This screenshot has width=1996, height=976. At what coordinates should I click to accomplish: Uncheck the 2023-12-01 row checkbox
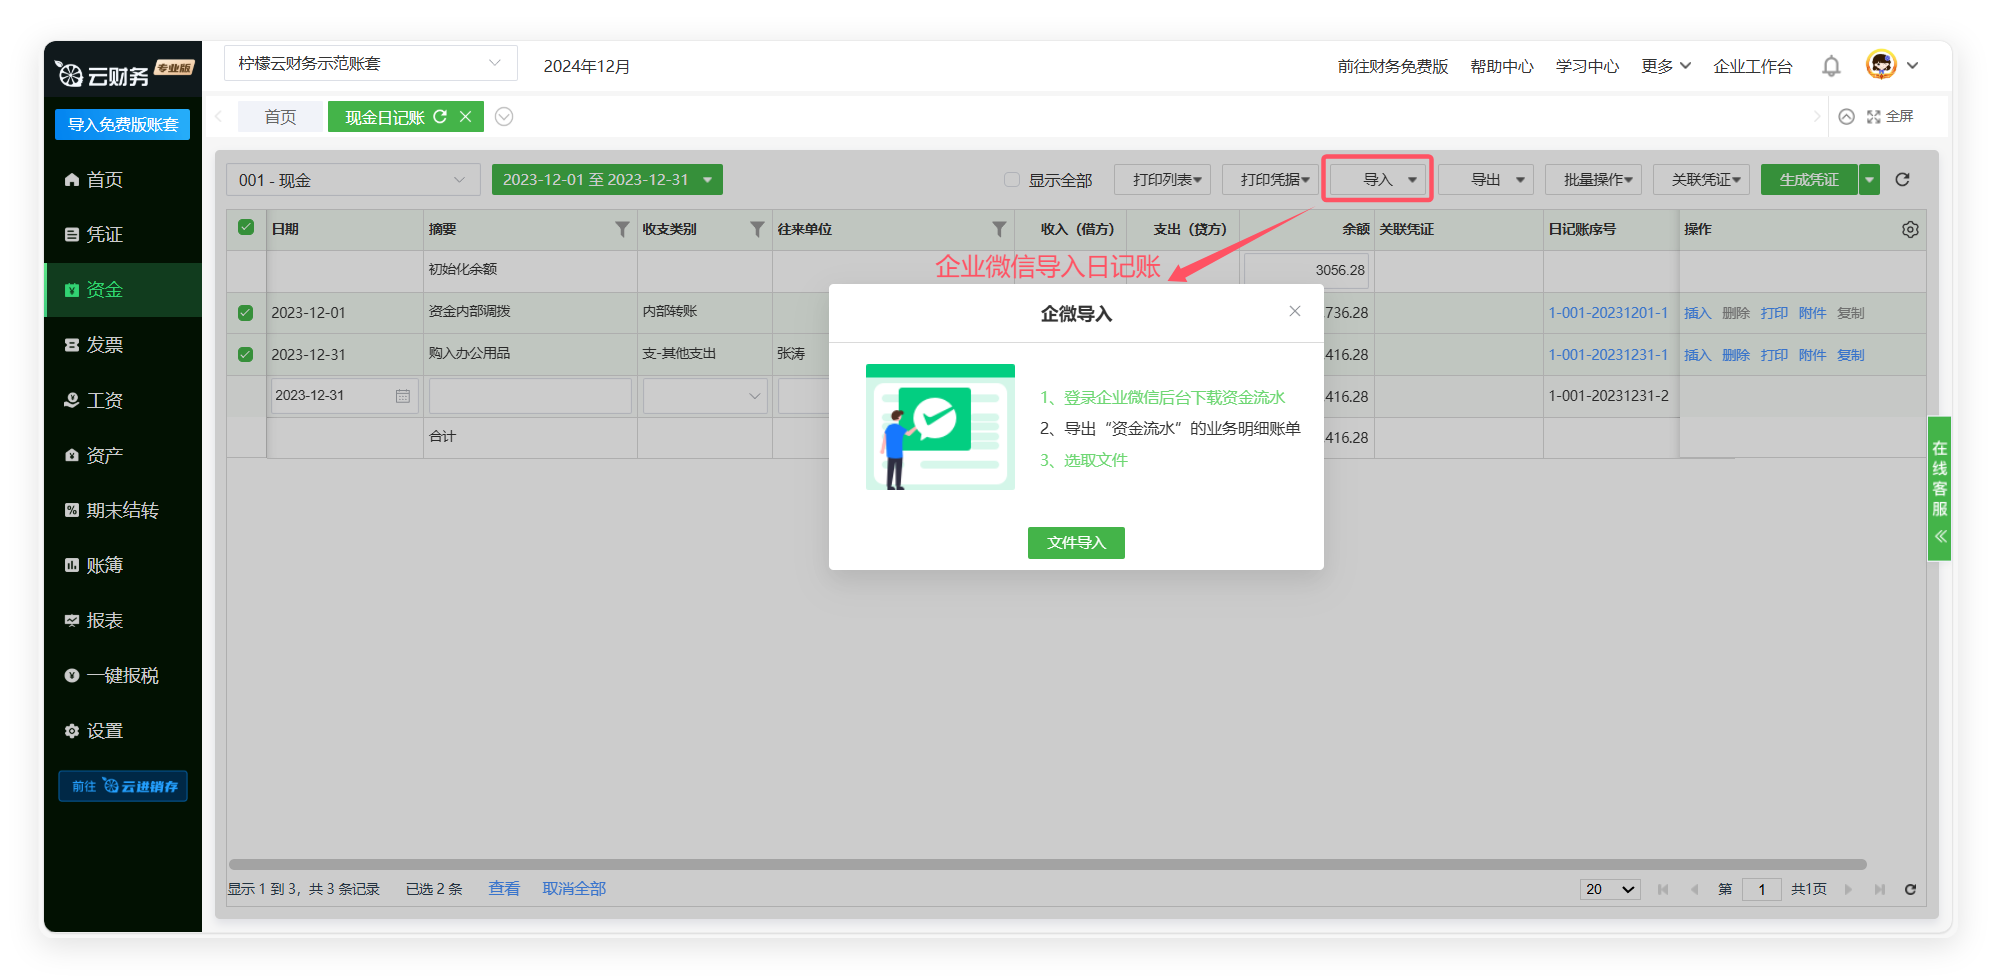[x=246, y=313]
